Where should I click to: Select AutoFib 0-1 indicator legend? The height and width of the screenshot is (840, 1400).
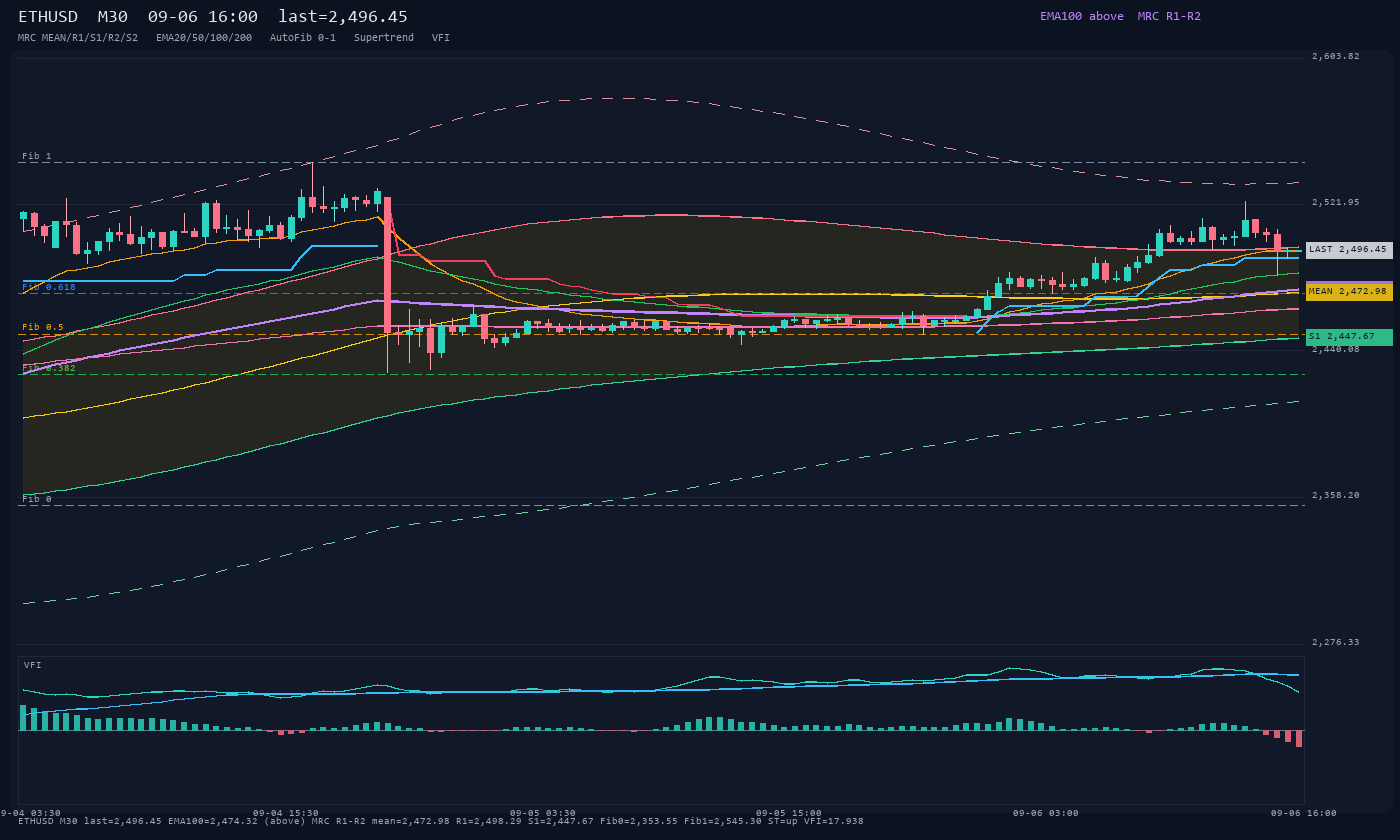tap(303, 38)
